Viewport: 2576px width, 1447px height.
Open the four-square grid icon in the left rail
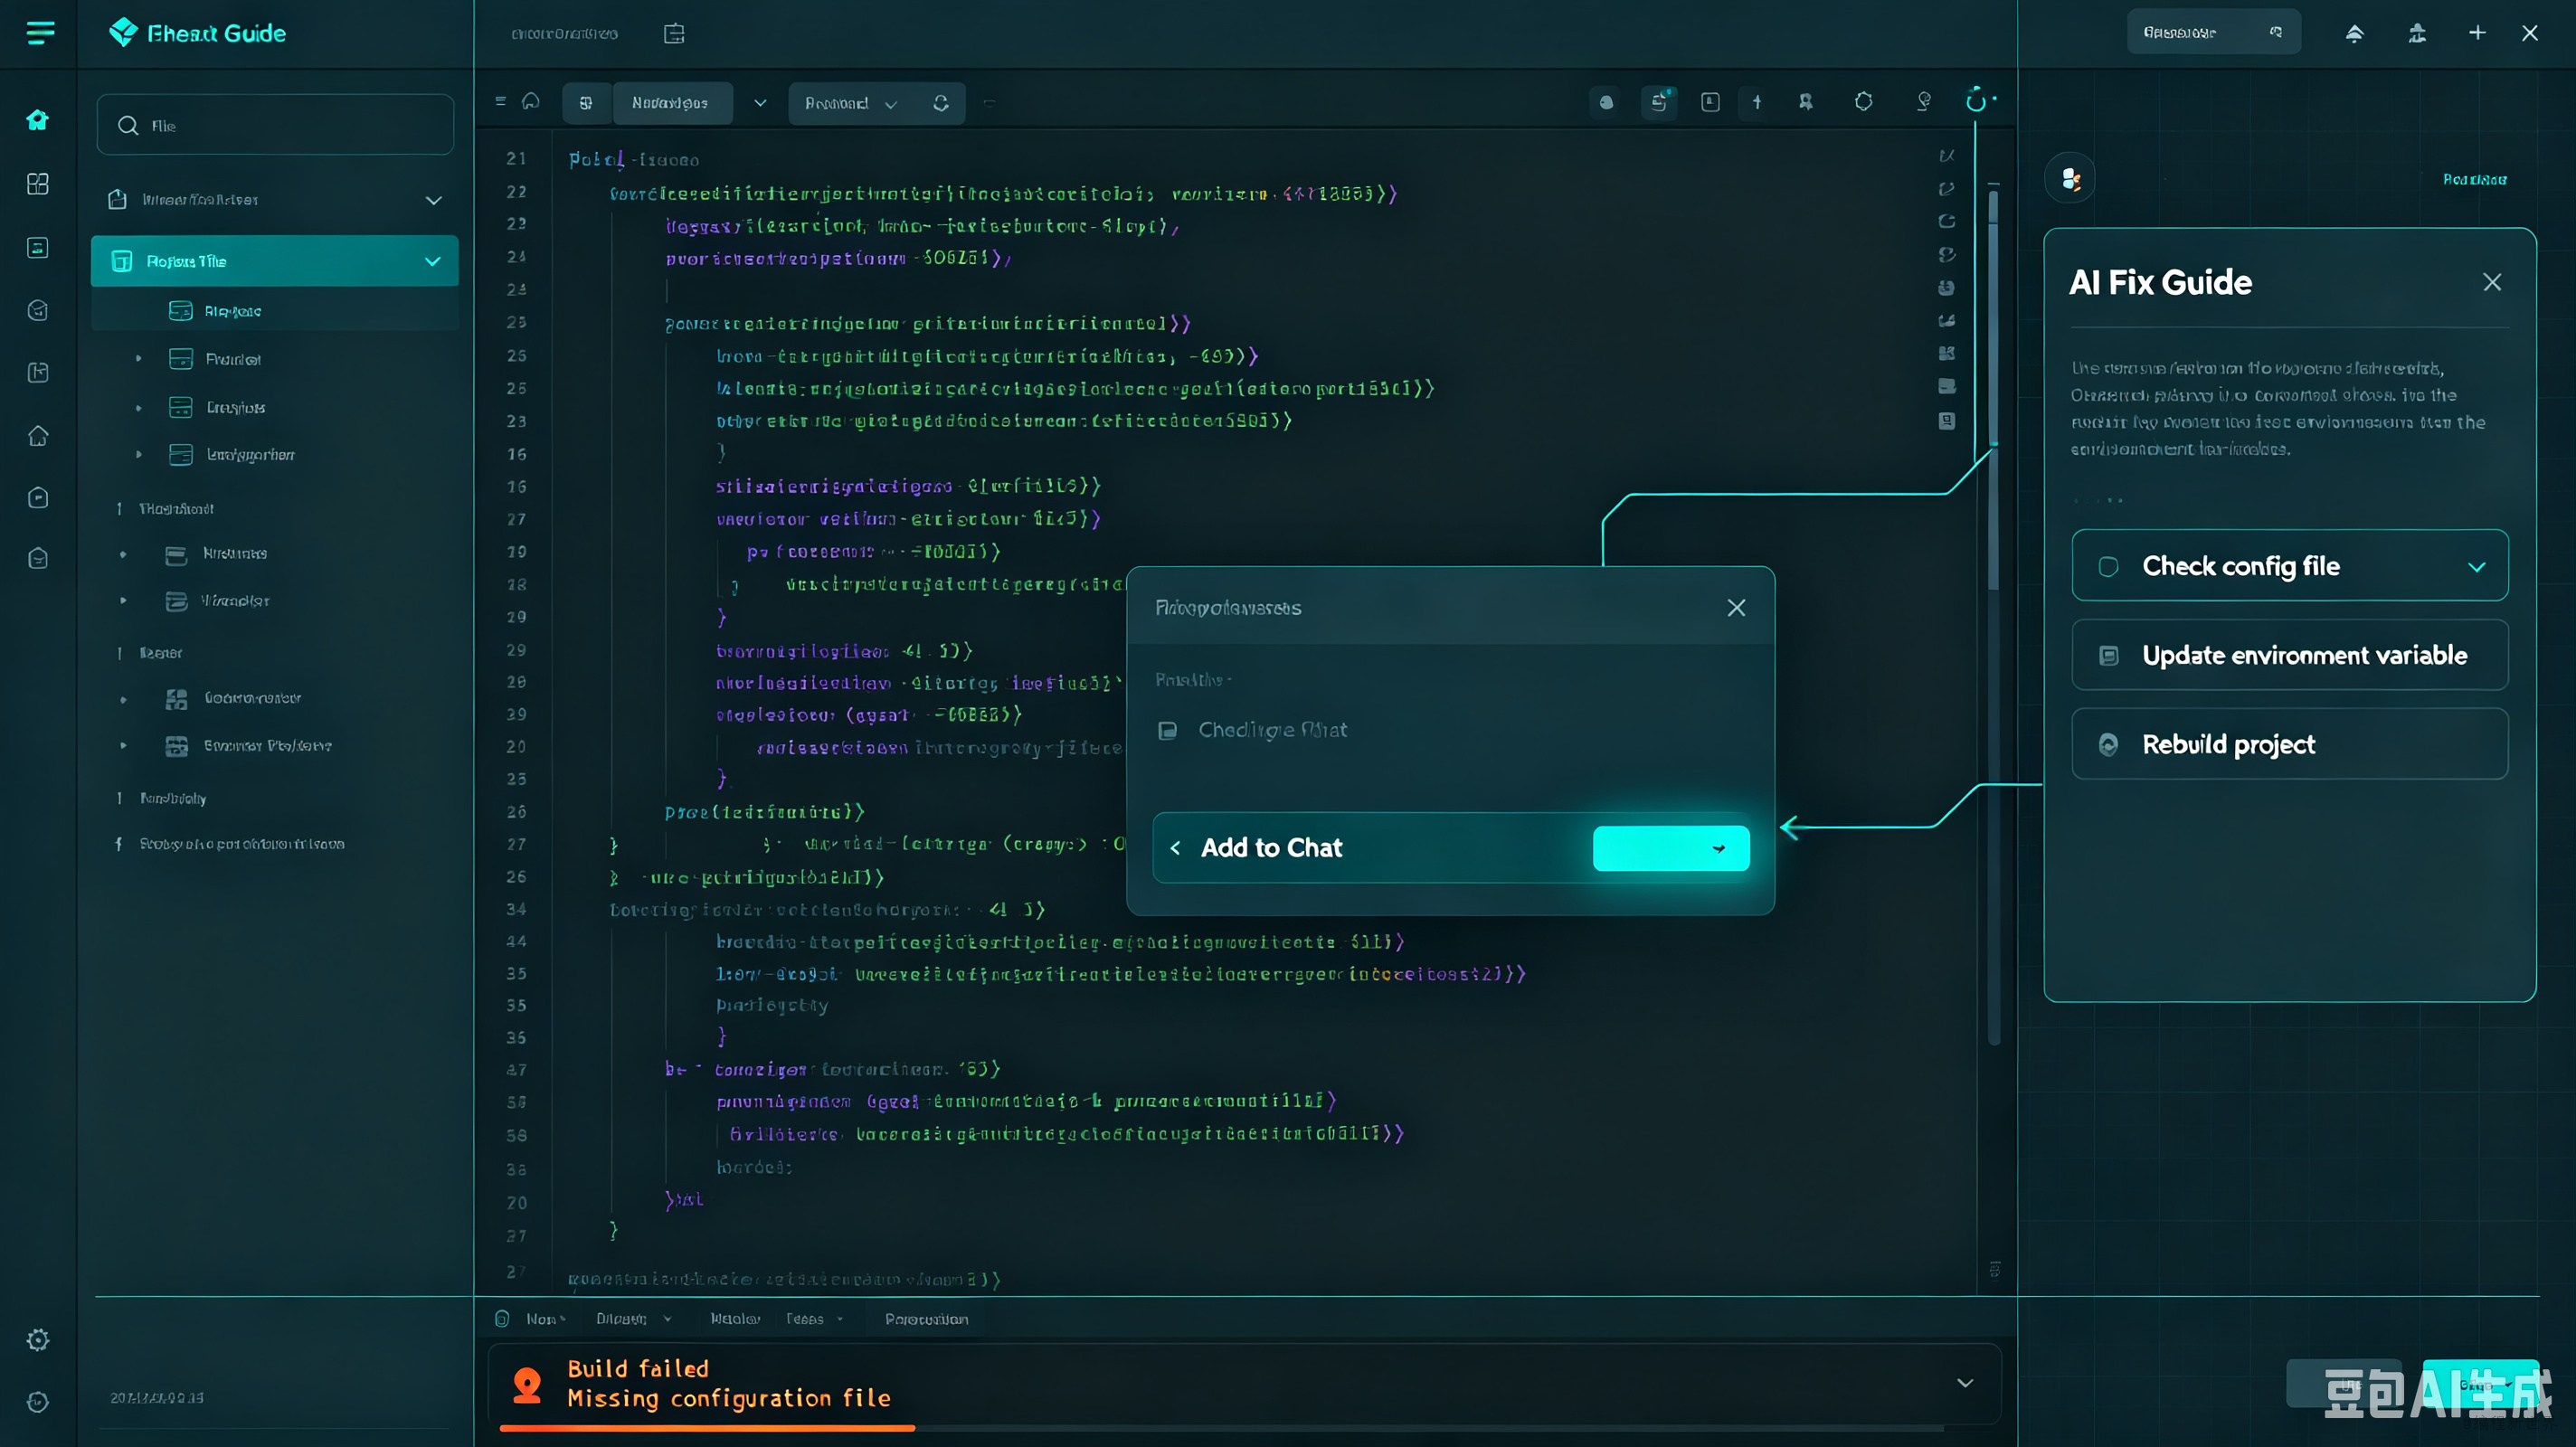38,184
